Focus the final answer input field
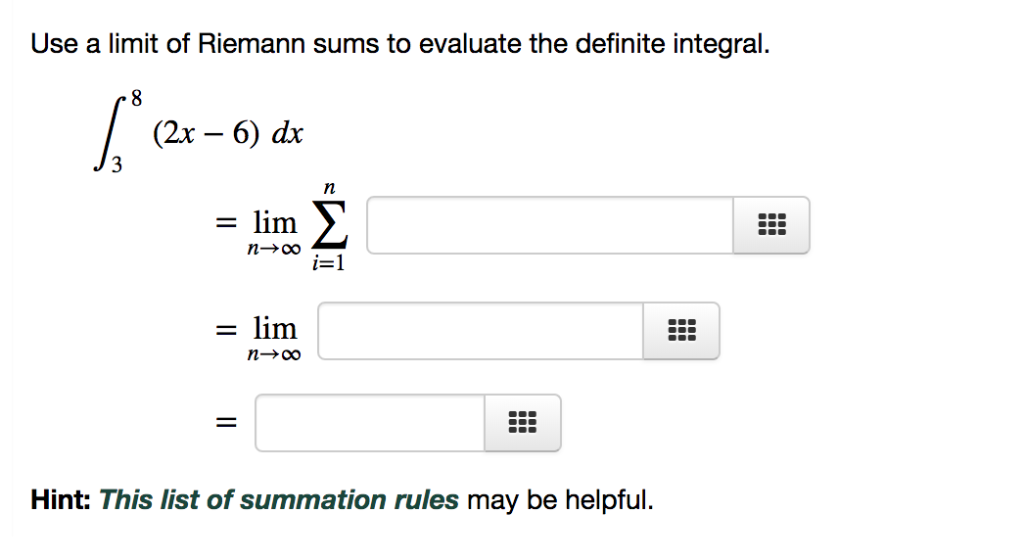The height and width of the screenshot is (560, 1024). pyautogui.click(x=370, y=422)
